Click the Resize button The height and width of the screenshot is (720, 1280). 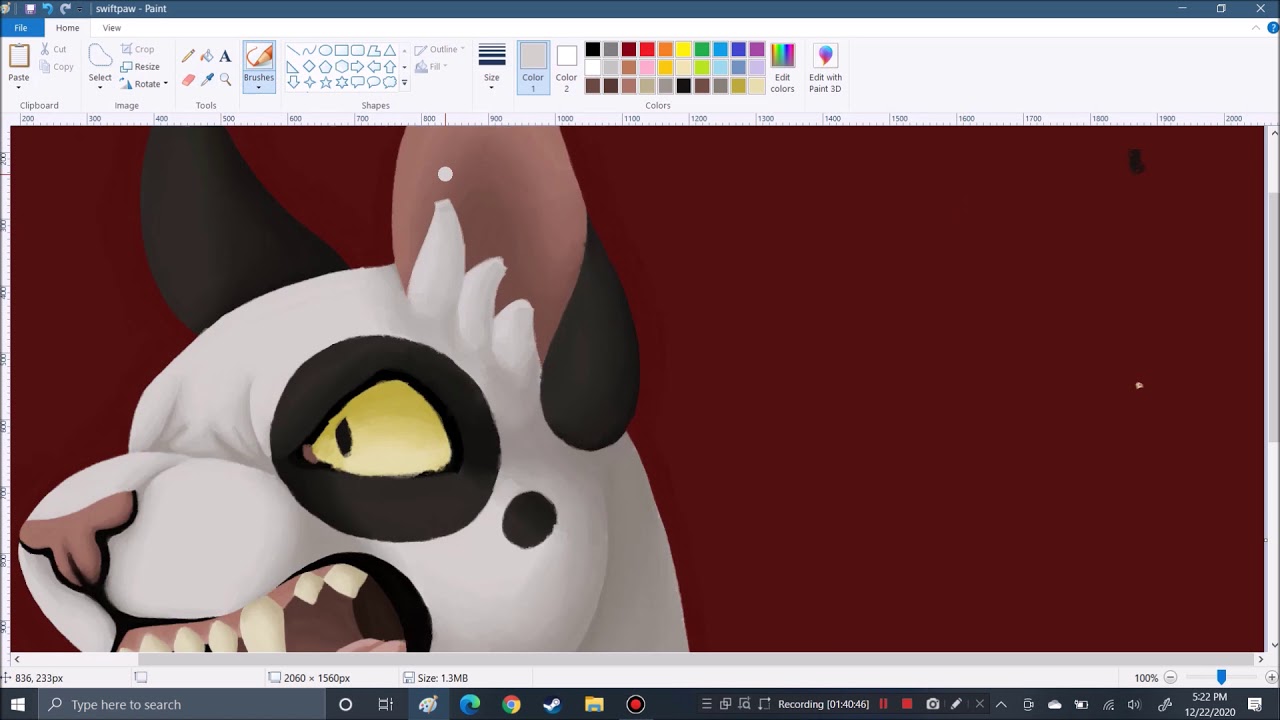point(140,67)
